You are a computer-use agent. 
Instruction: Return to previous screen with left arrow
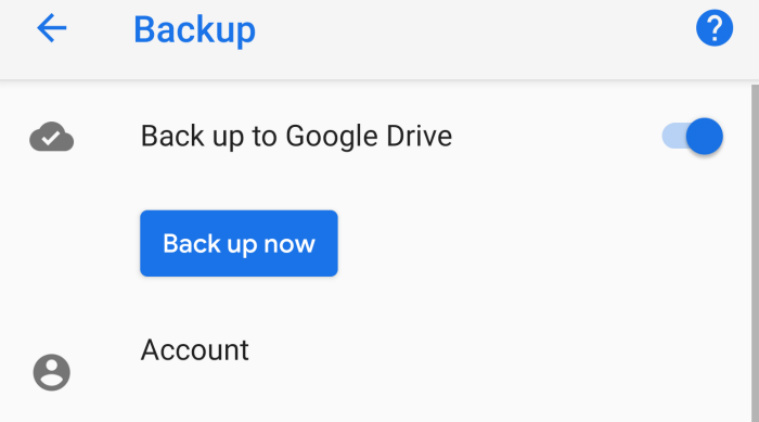51,29
